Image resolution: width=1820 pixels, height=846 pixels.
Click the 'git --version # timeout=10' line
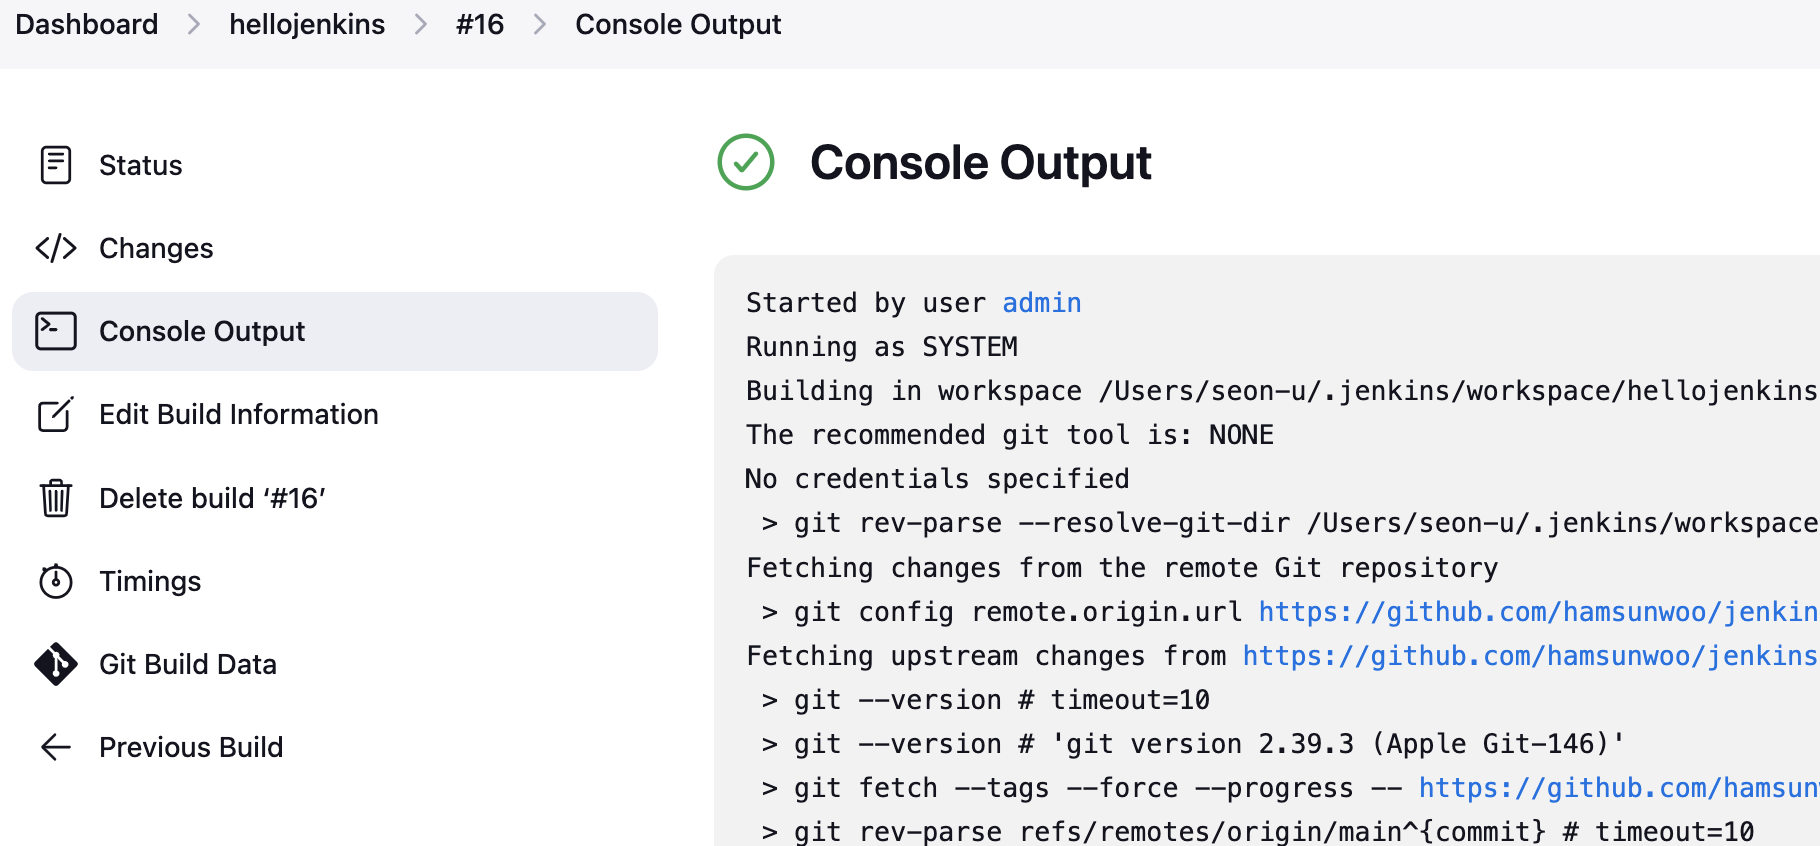(986, 700)
